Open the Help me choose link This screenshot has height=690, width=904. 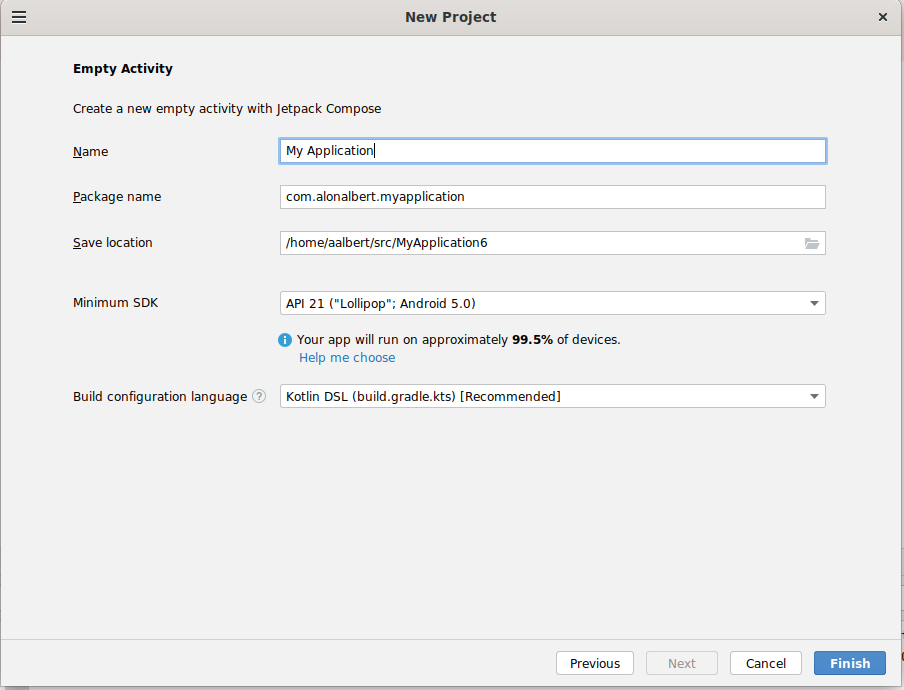tap(347, 358)
